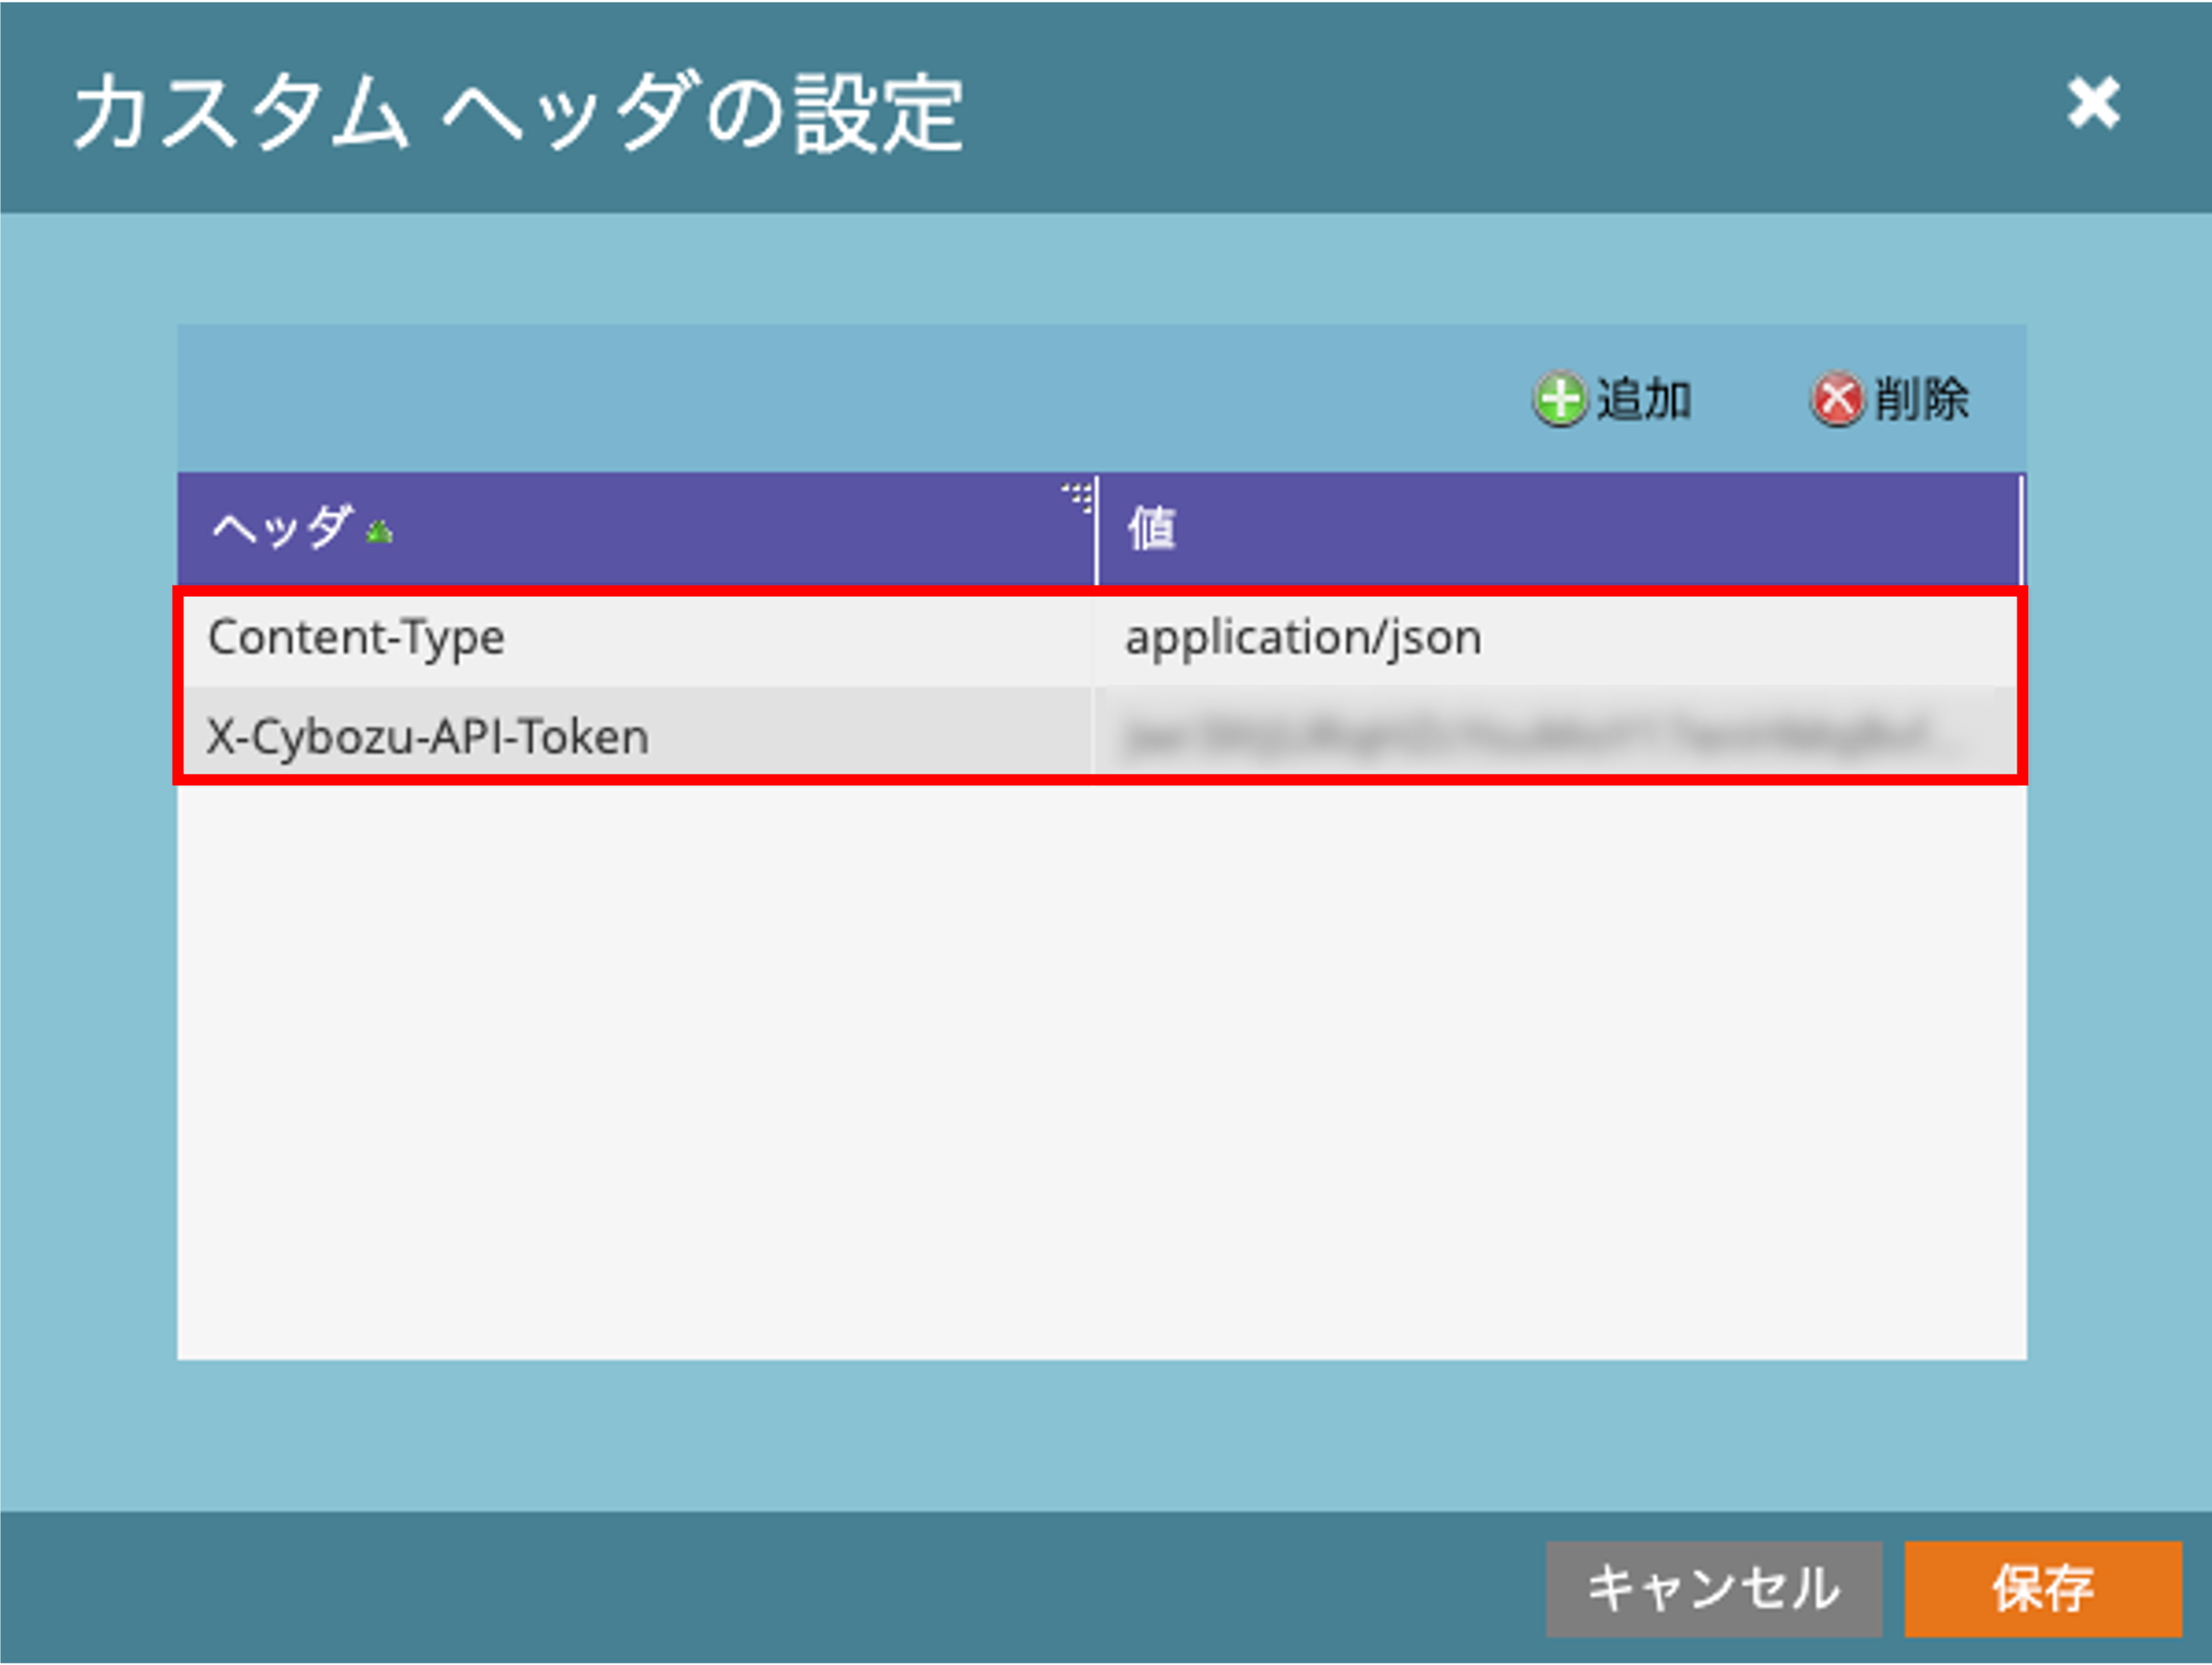Image resolution: width=2212 pixels, height=1665 pixels.
Task: Select the X-Cybozu-API-Token header cell
Action: [x=428, y=737]
